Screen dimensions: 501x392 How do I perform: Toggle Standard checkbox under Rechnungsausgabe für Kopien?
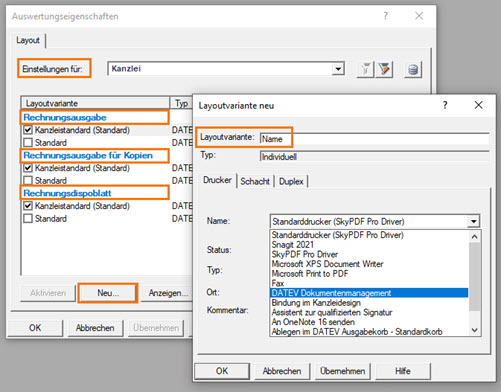click(28, 180)
